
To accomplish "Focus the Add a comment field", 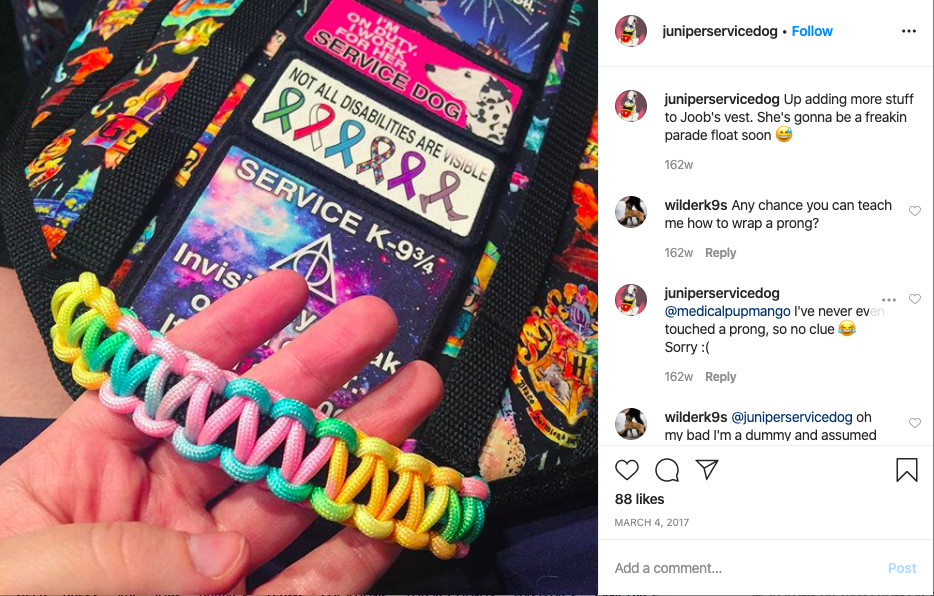I will point(745,568).
